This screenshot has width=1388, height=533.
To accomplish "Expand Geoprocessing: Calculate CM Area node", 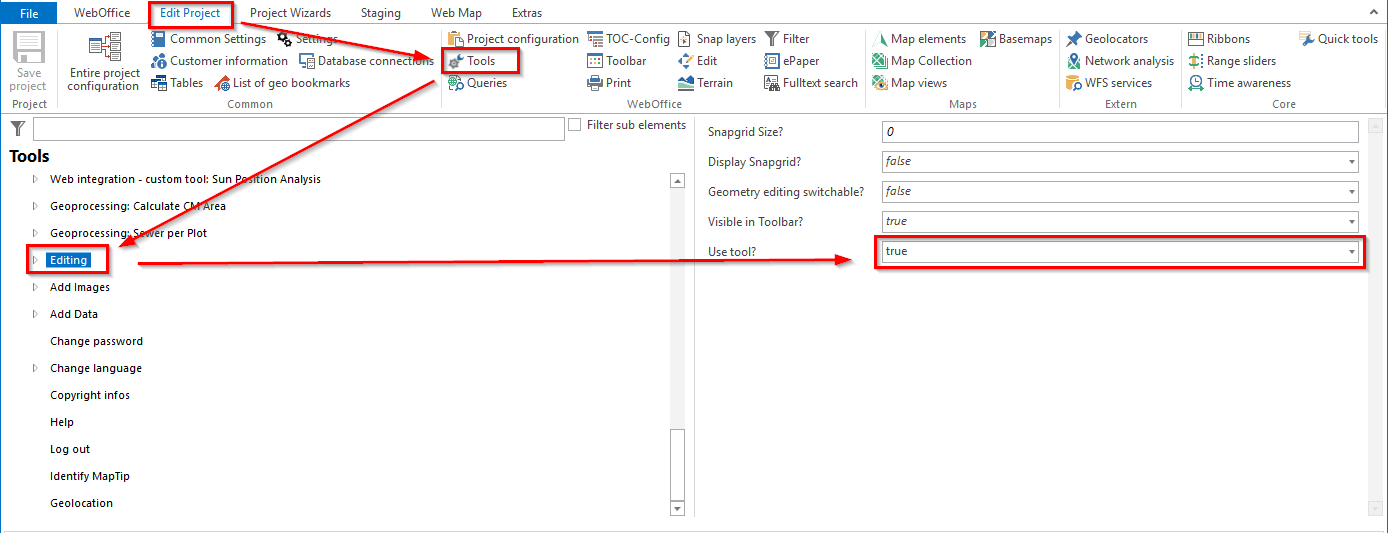I will tap(35, 206).
